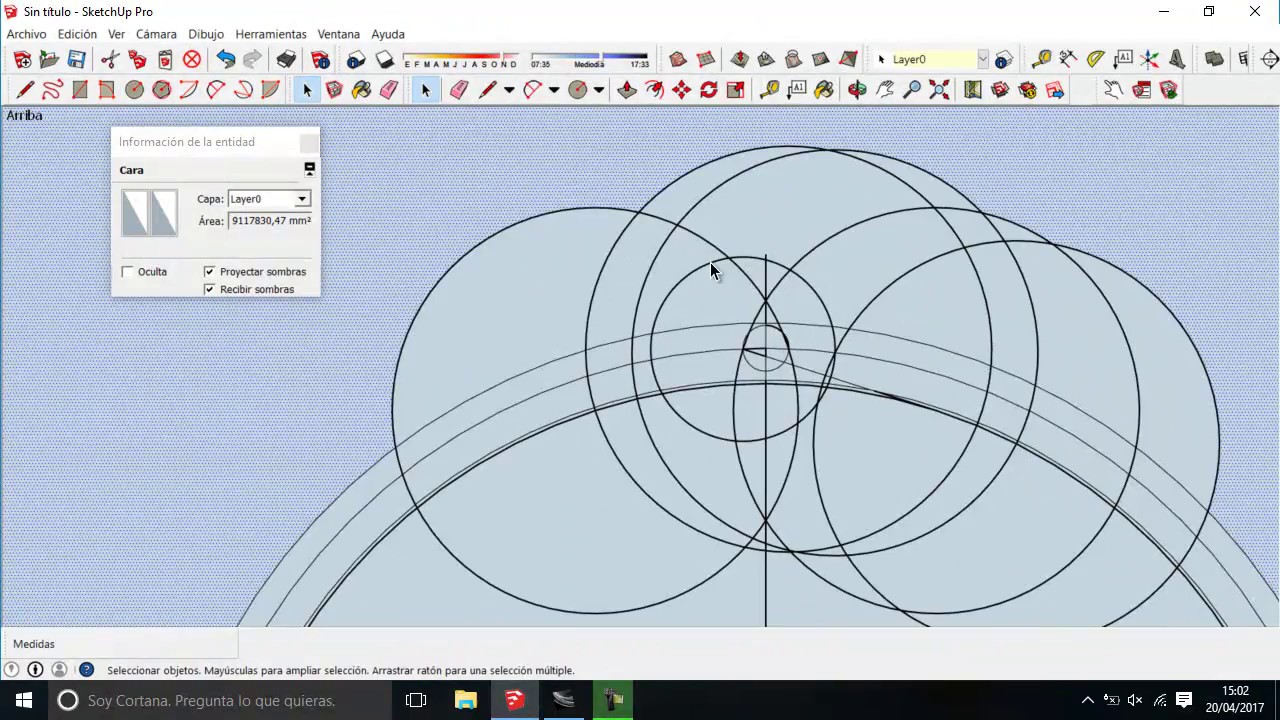Screen dimensions: 1280x720
Task: Undo the last action
Action: click(226, 60)
